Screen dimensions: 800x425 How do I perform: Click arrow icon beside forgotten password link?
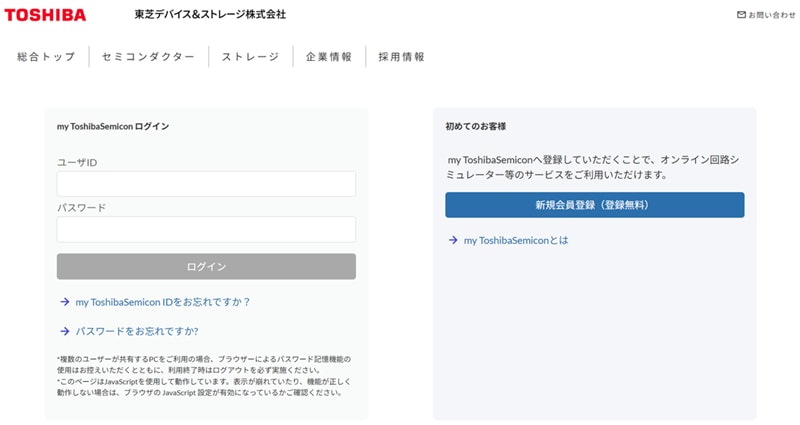pos(65,331)
